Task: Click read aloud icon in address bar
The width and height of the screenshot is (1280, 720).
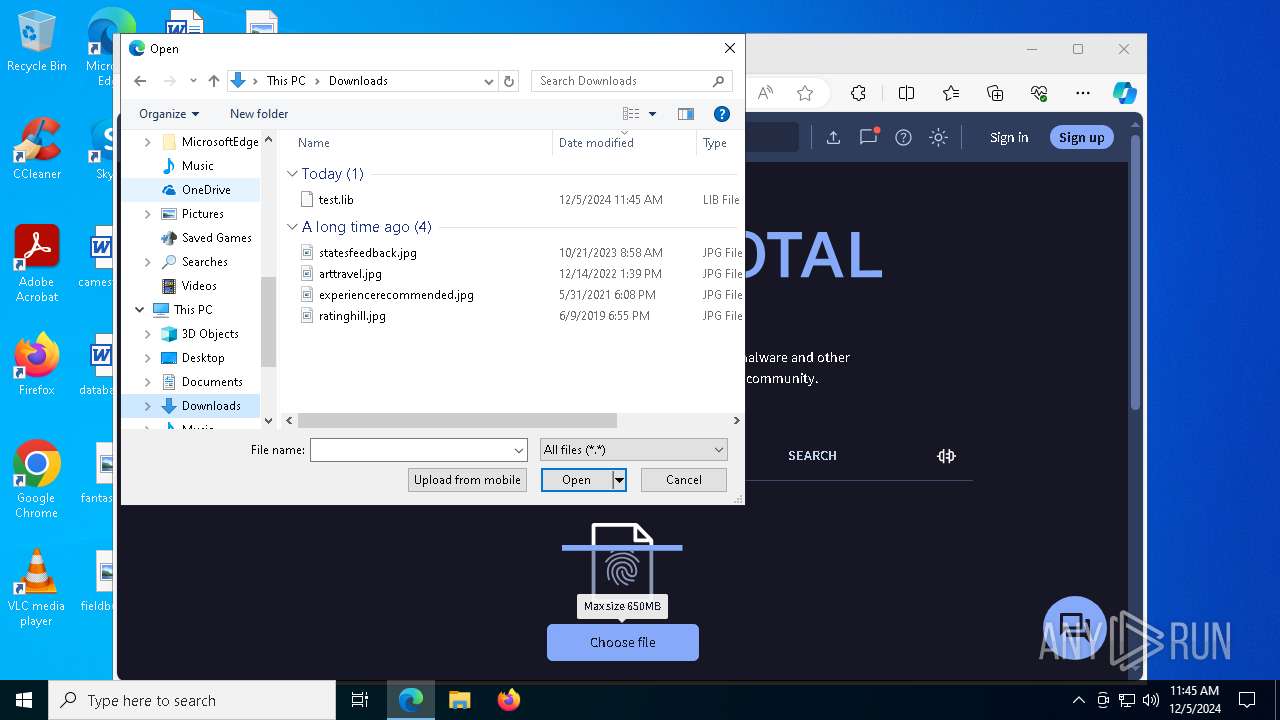Action: point(765,93)
